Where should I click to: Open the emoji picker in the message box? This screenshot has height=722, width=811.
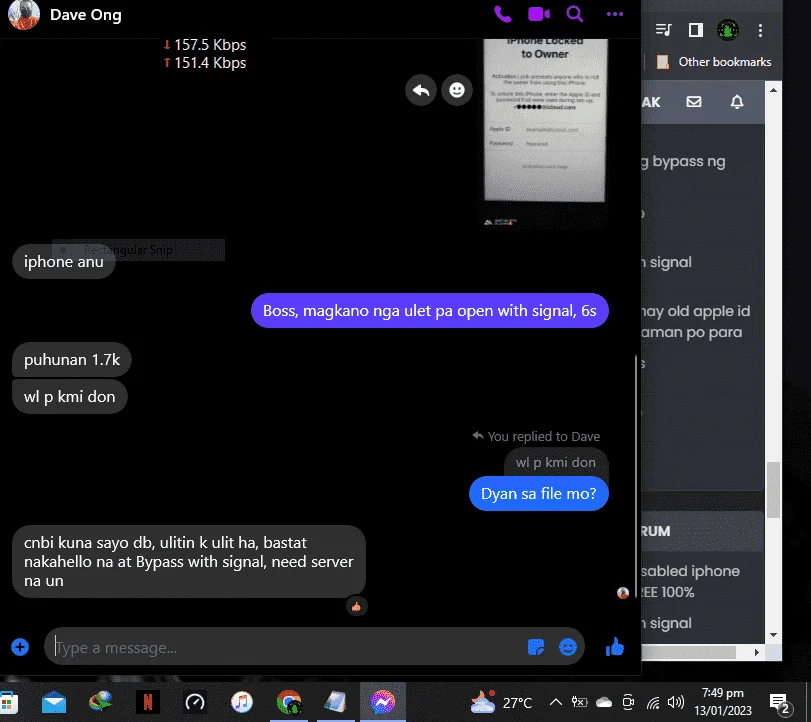(568, 647)
